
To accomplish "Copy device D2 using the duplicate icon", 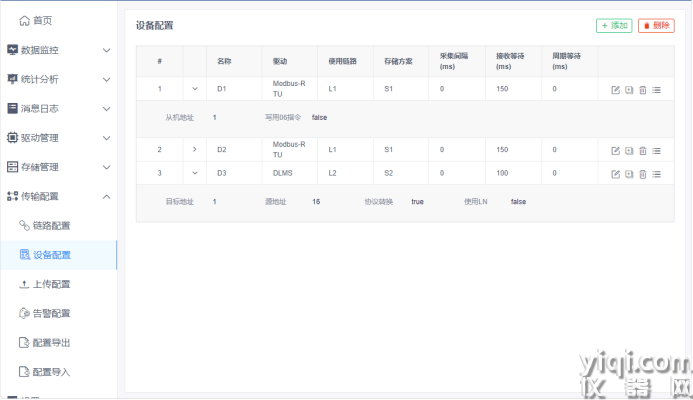I will tap(629, 151).
